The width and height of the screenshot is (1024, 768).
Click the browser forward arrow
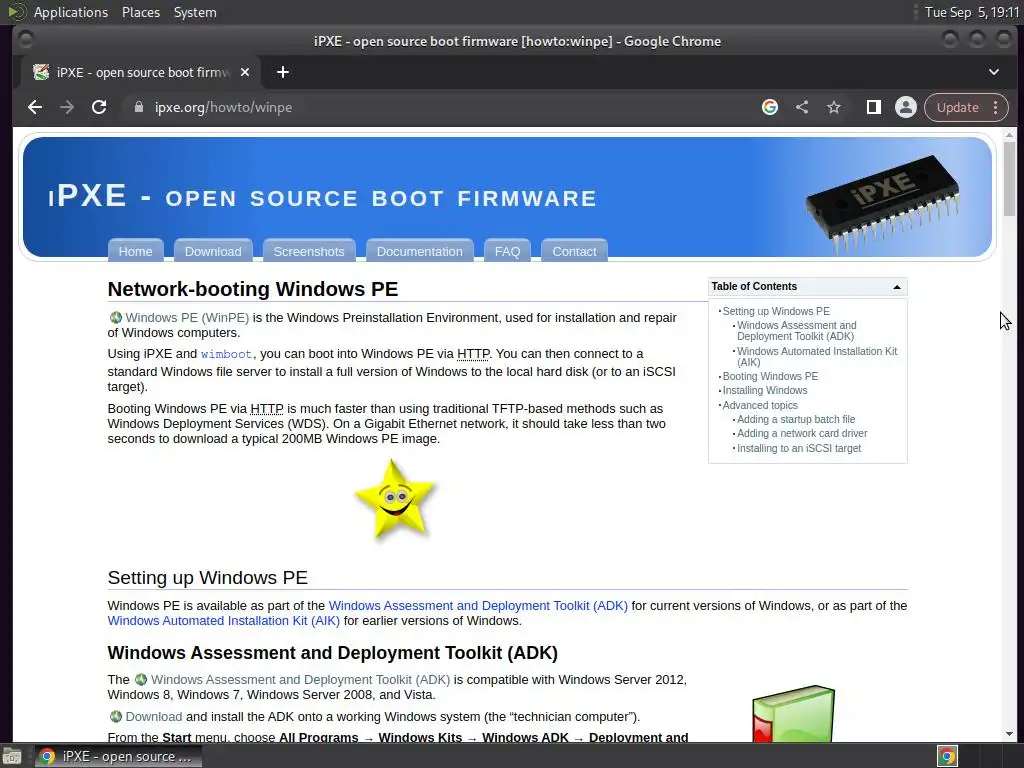point(67,107)
